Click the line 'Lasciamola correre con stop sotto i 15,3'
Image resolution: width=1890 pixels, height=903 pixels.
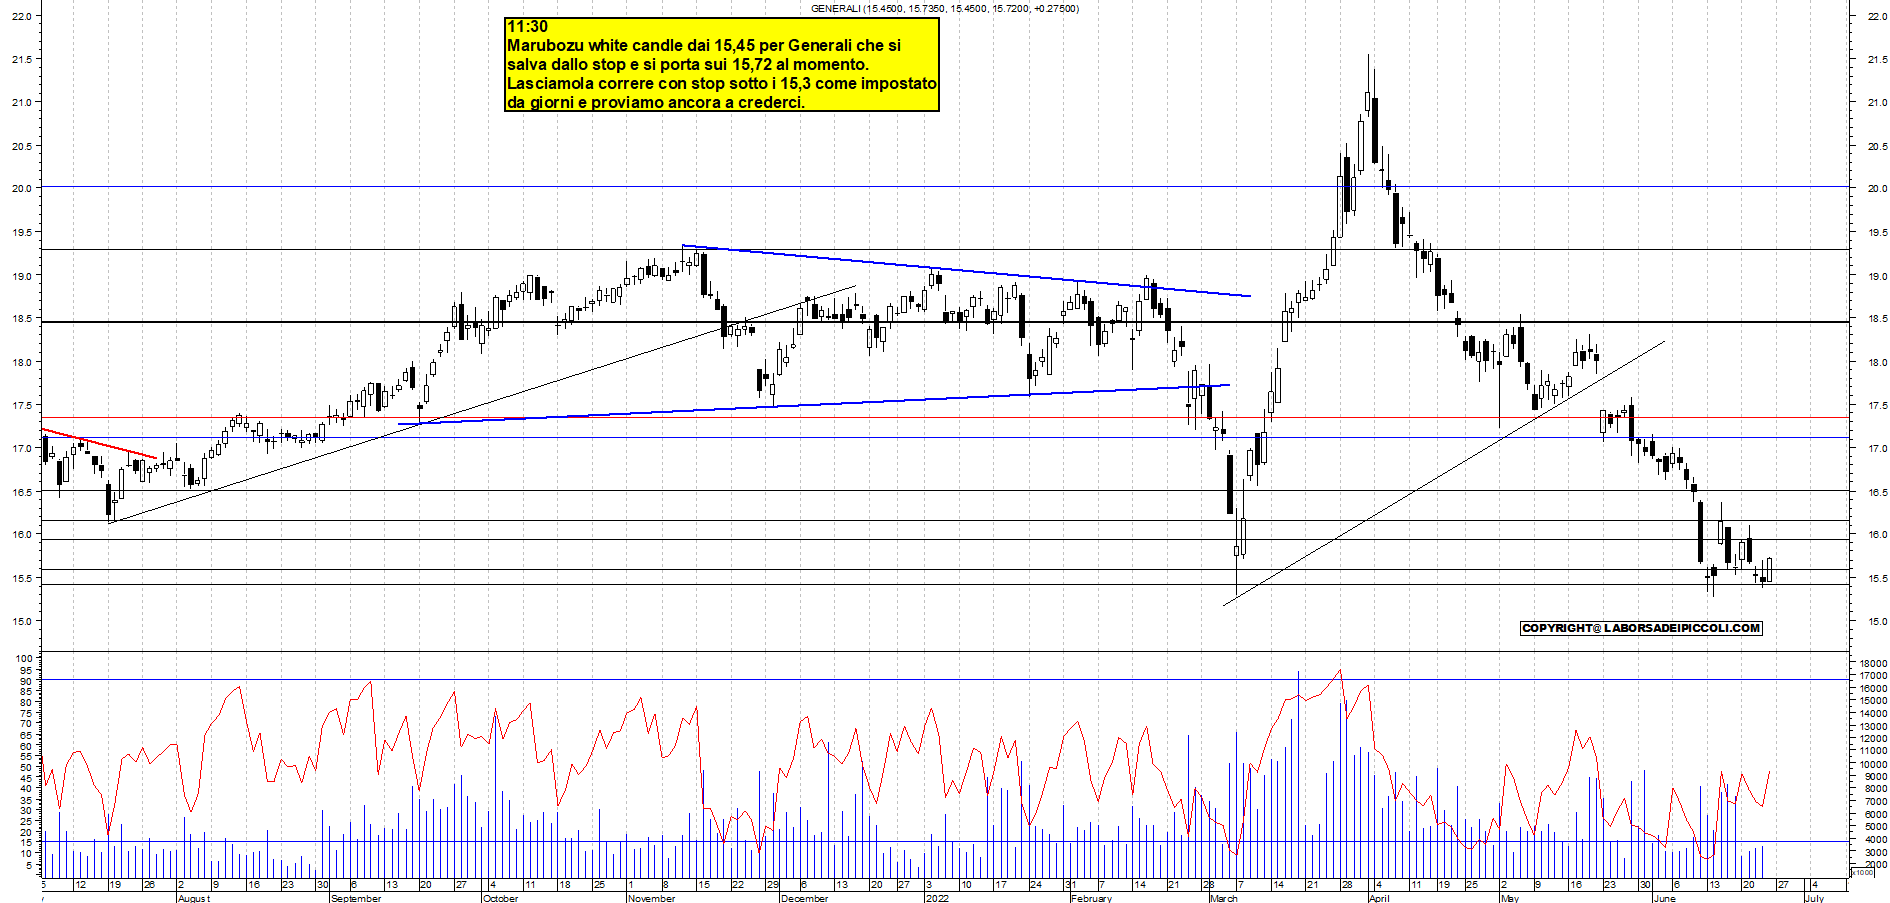[x=722, y=84]
